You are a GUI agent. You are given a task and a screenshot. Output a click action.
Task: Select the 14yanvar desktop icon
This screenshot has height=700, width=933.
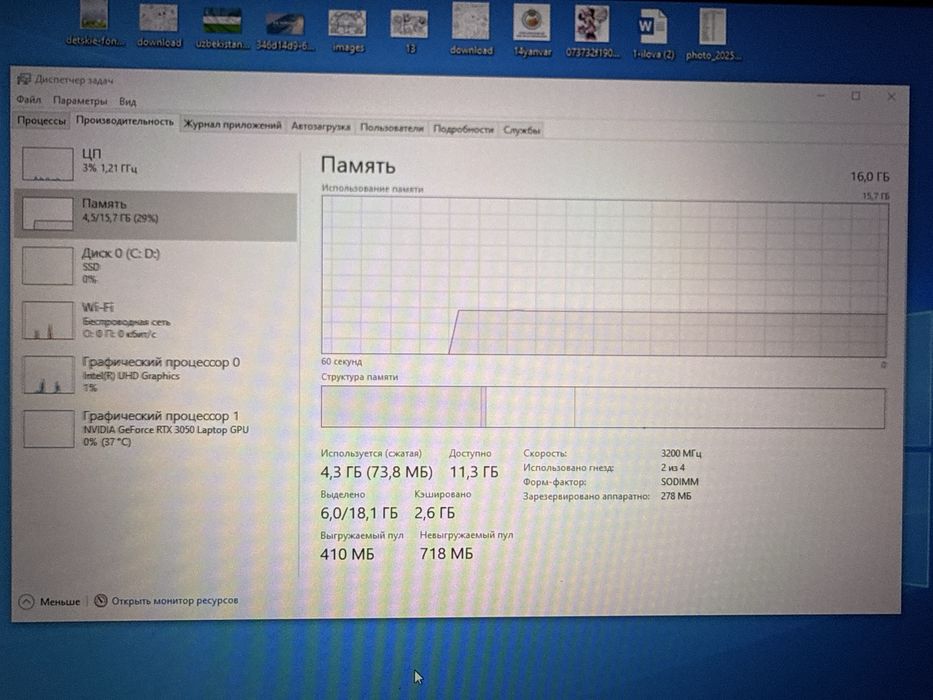click(532, 31)
